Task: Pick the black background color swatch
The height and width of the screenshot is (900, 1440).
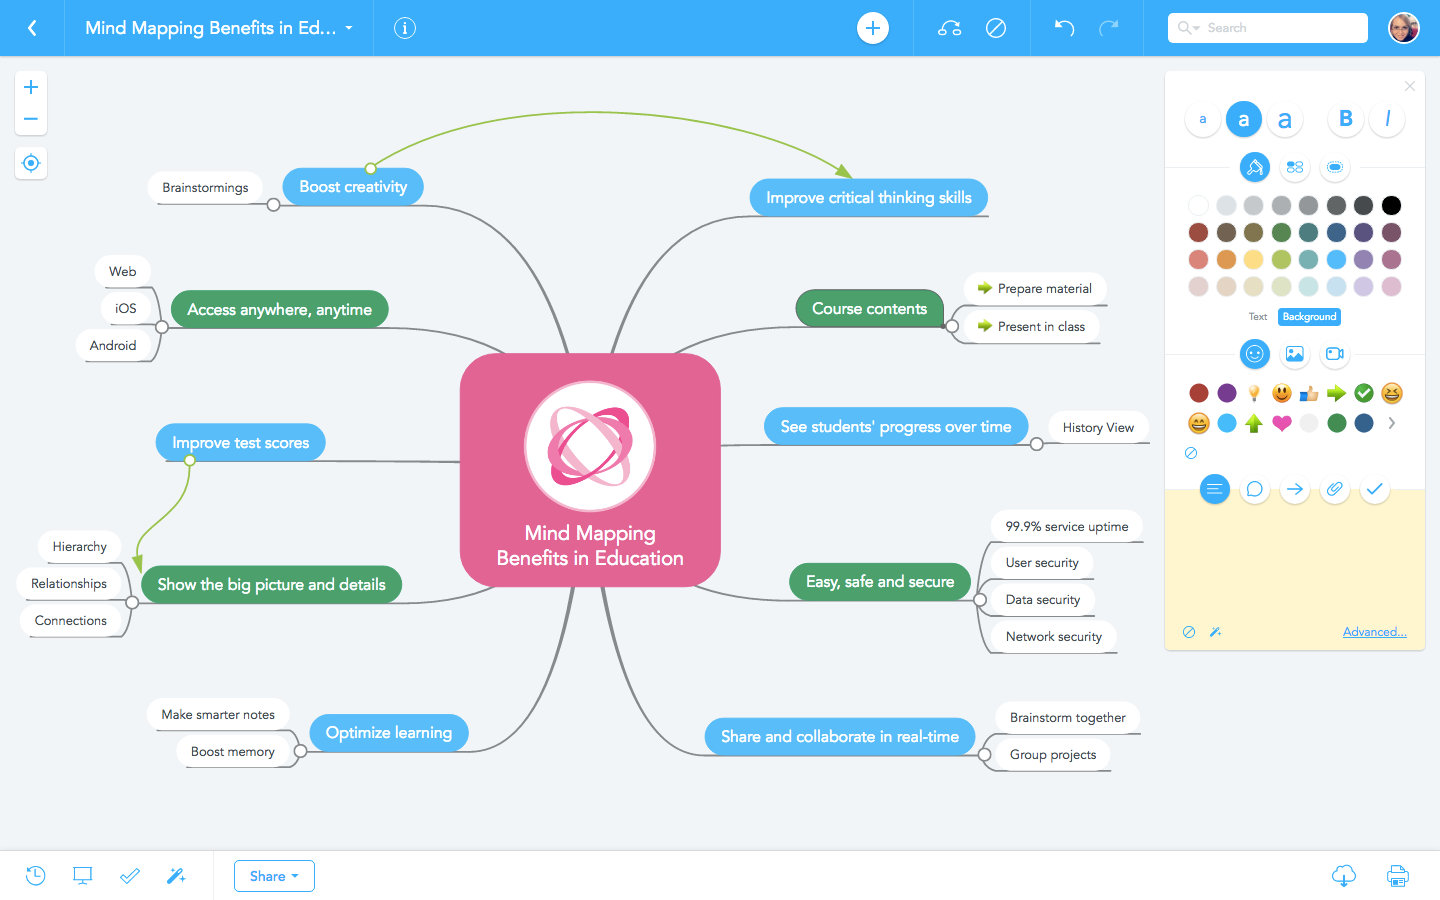Action: [1391, 205]
